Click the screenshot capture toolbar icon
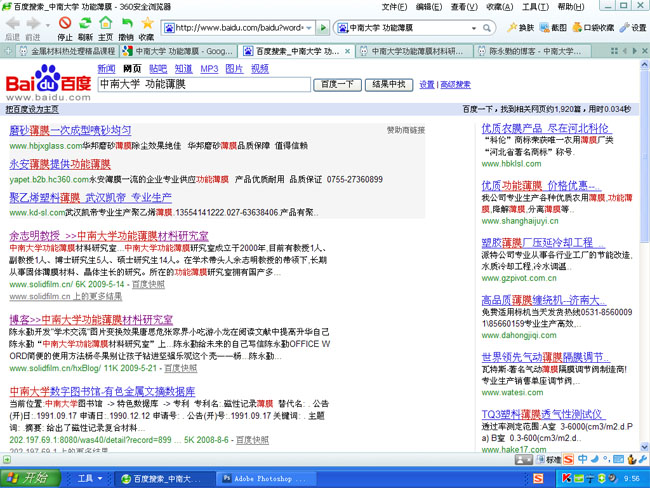This screenshot has width=650, height=488. click(x=544, y=27)
